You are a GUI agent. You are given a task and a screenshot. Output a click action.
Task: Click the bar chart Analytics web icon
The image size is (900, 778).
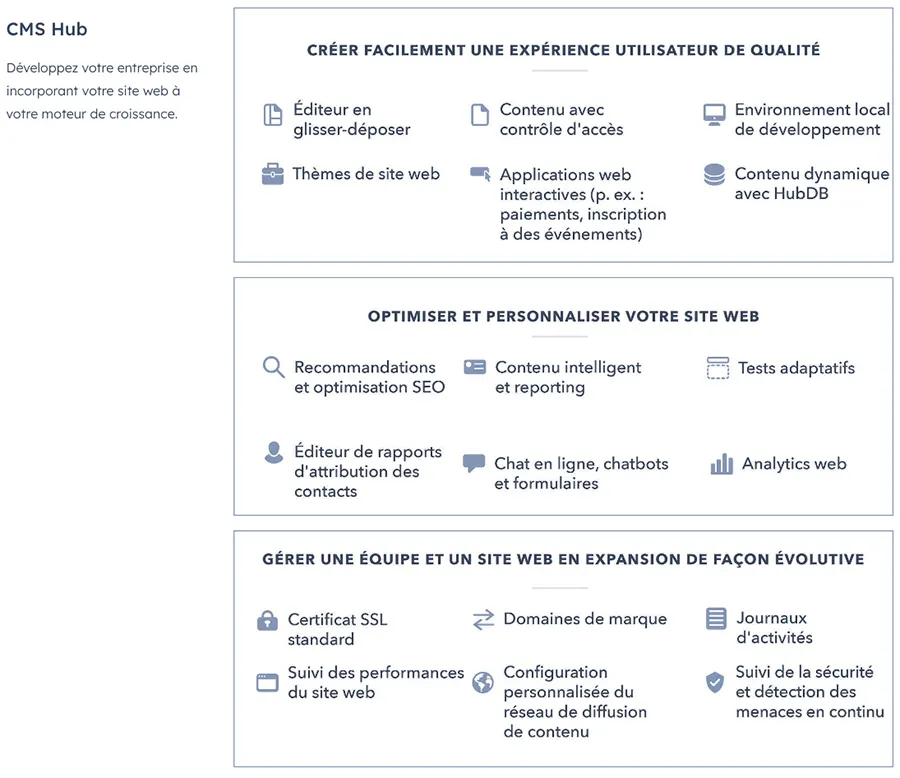coord(721,464)
